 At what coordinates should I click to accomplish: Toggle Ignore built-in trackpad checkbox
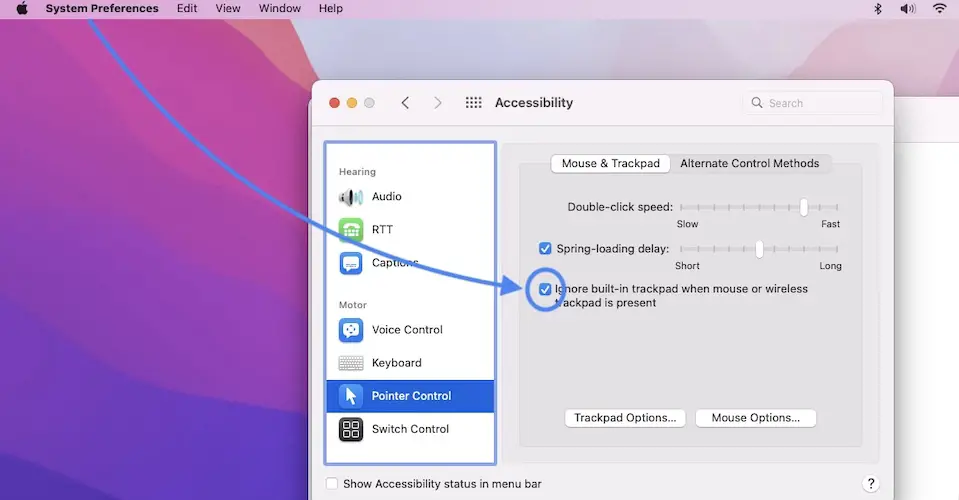[545, 289]
